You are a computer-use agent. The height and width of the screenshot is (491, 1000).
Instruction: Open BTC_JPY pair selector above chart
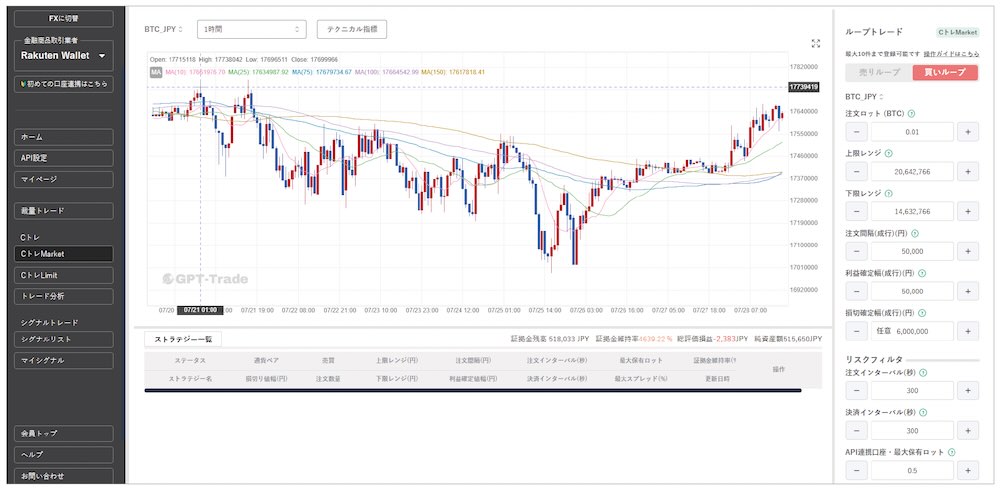point(164,30)
